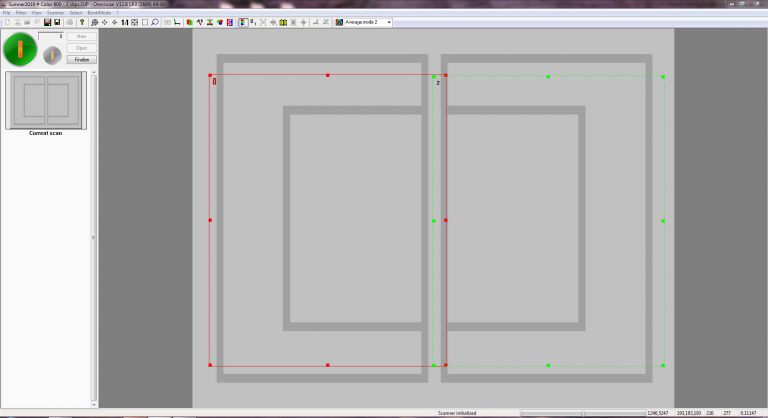
Task: Toggle the highlighted book mode toolbar icon
Action: pyautogui.click(x=243, y=21)
